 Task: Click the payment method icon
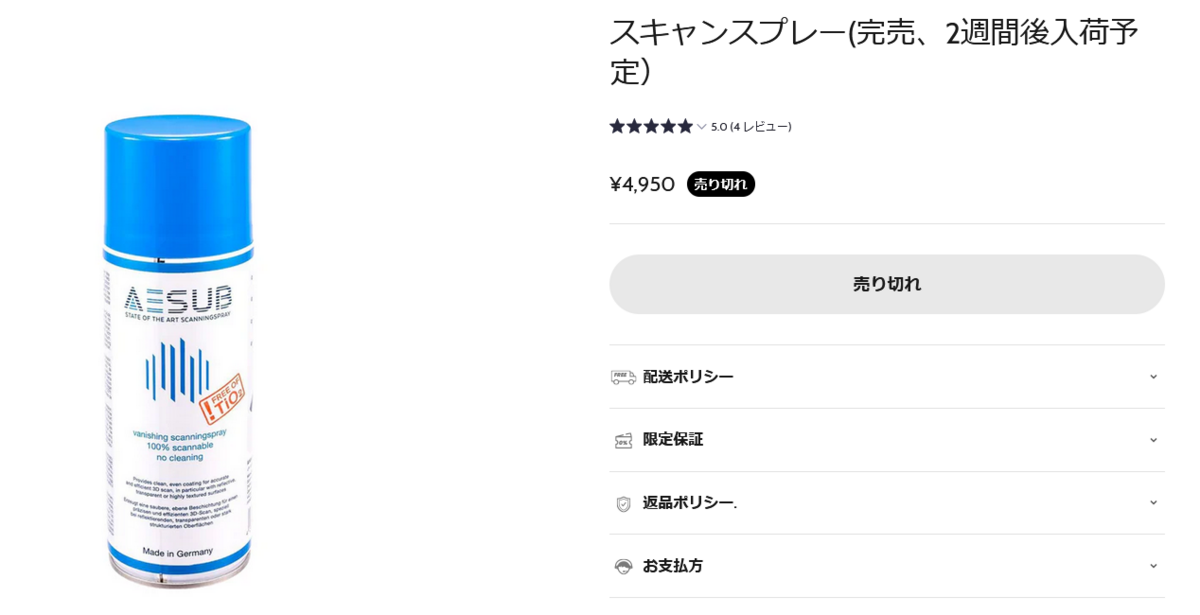click(x=623, y=566)
